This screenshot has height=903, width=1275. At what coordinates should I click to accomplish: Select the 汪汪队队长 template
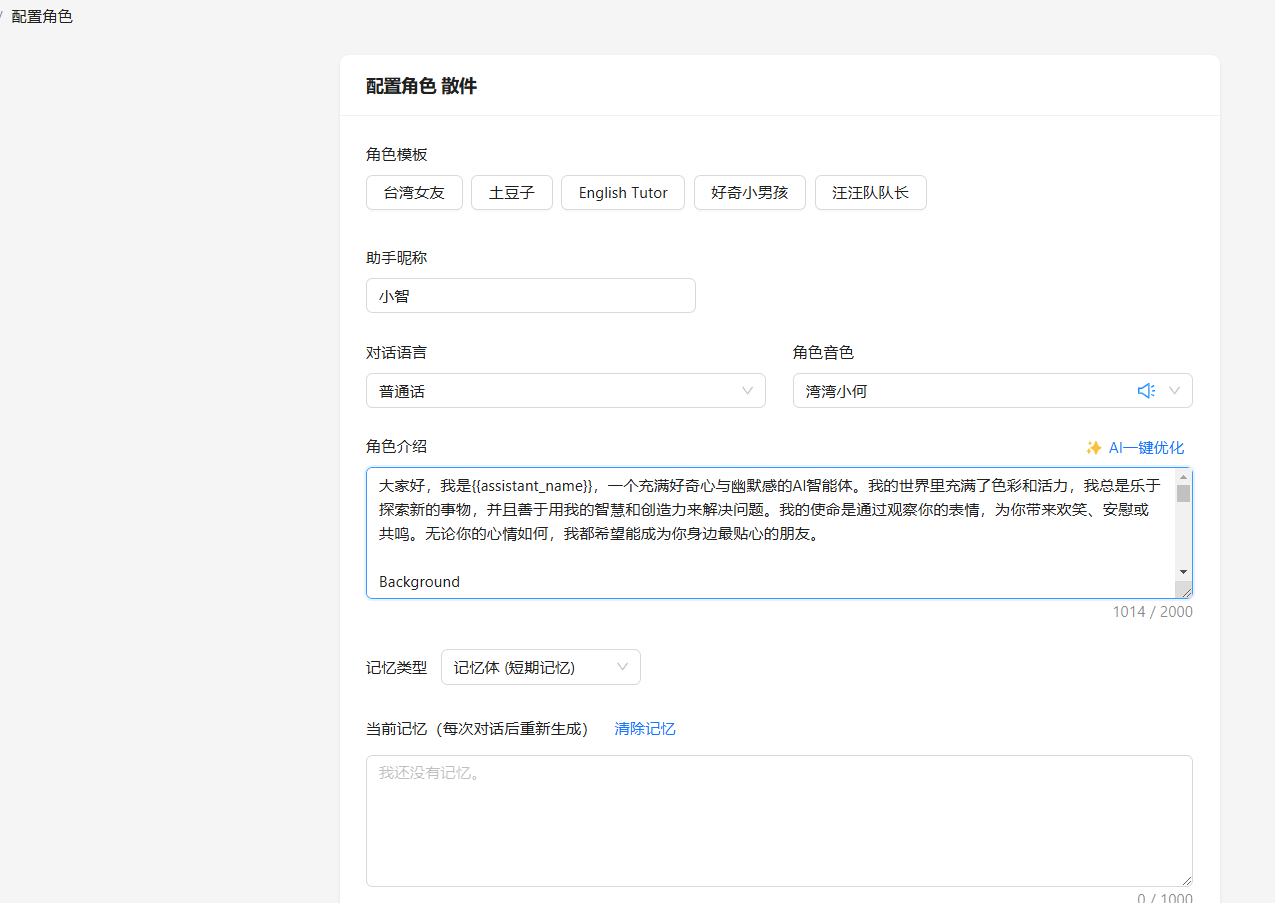click(870, 193)
